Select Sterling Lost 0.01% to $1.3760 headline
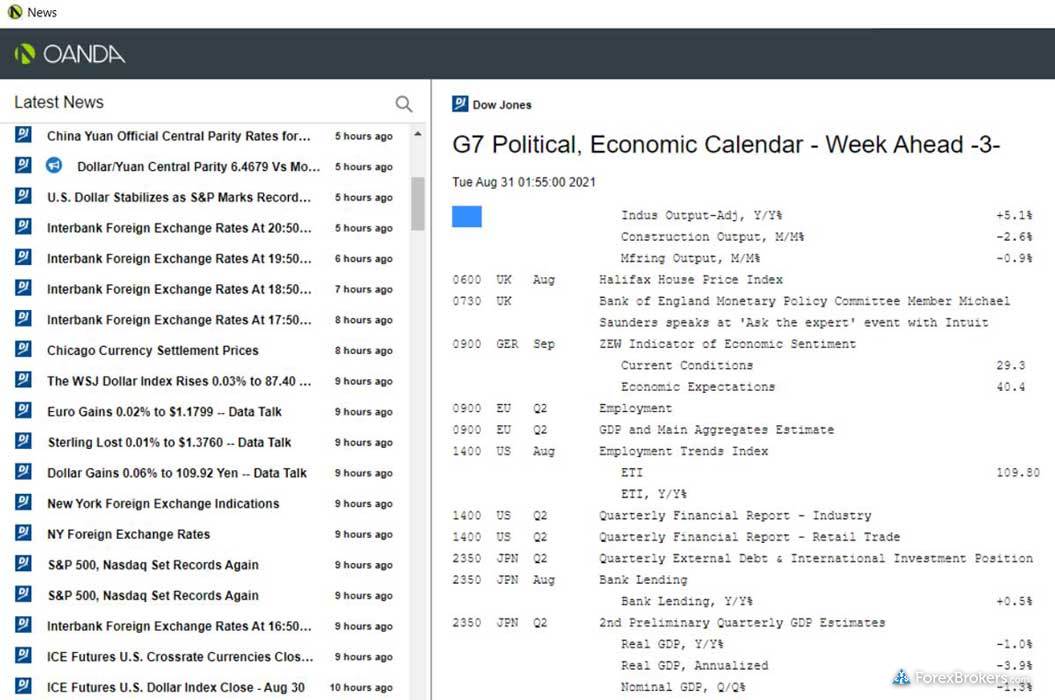Image resolution: width=1055 pixels, height=700 pixels. (169, 442)
